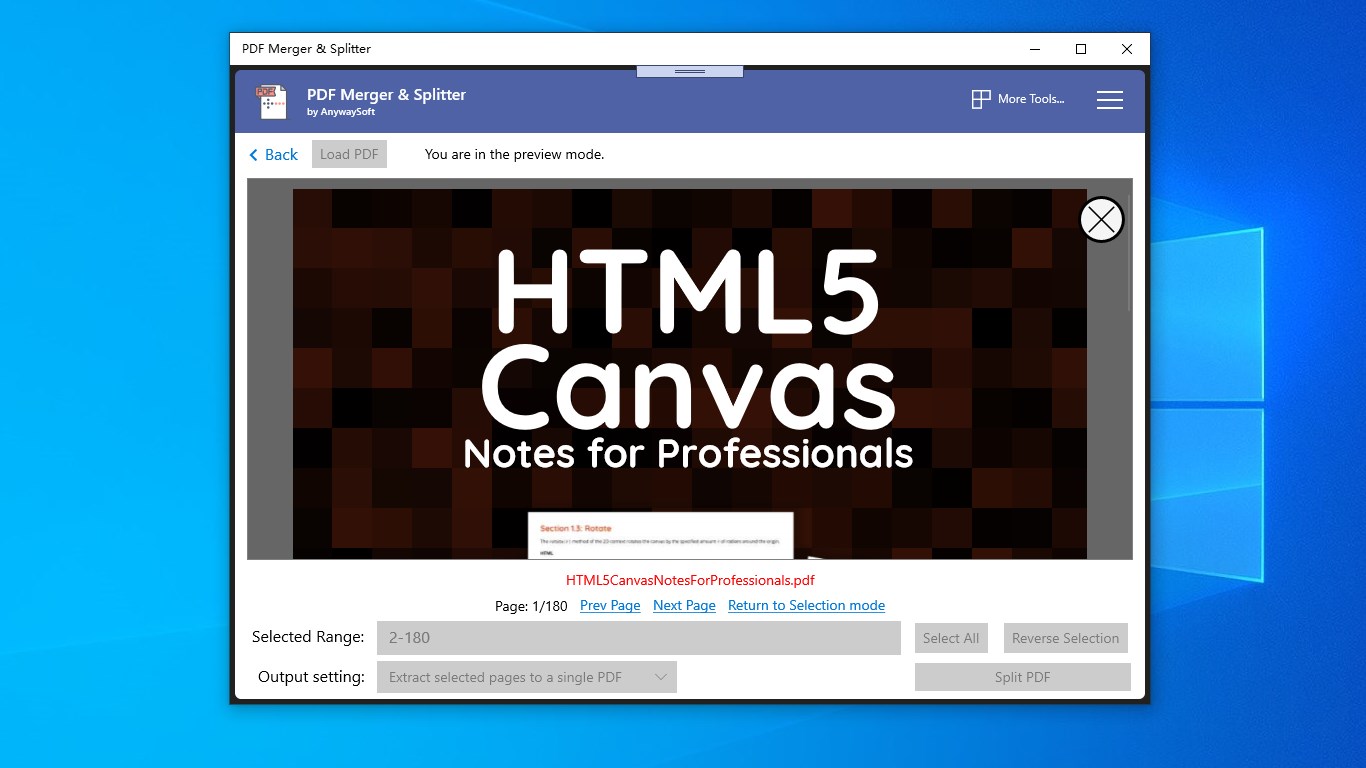Image resolution: width=1366 pixels, height=768 pixels.
Task: Click Return to Selection mode
Action: (806, 605)
